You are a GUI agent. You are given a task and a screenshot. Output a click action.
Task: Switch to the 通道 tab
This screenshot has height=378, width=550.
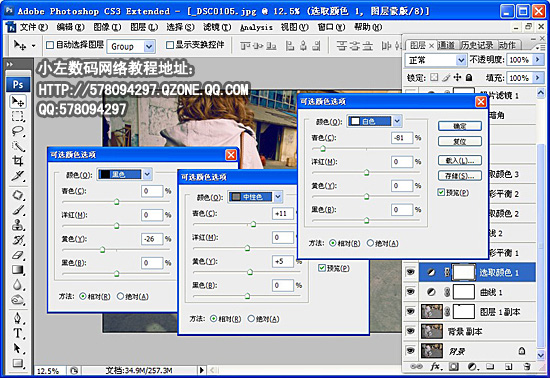pos(446,45)
